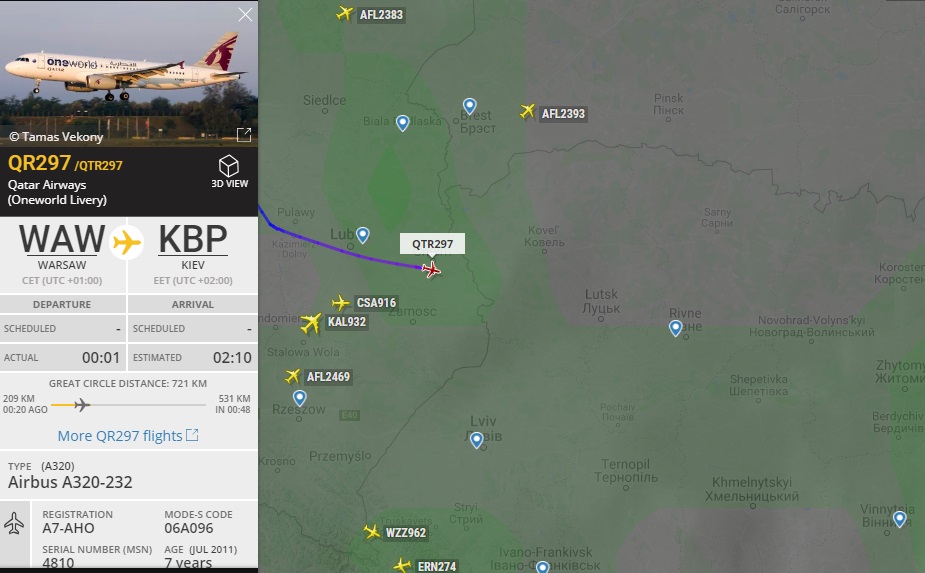The width and height of the screenshot is (925, 573).
Task: Select the AFL2383 aircraft icon
Action: click(345, 13)
